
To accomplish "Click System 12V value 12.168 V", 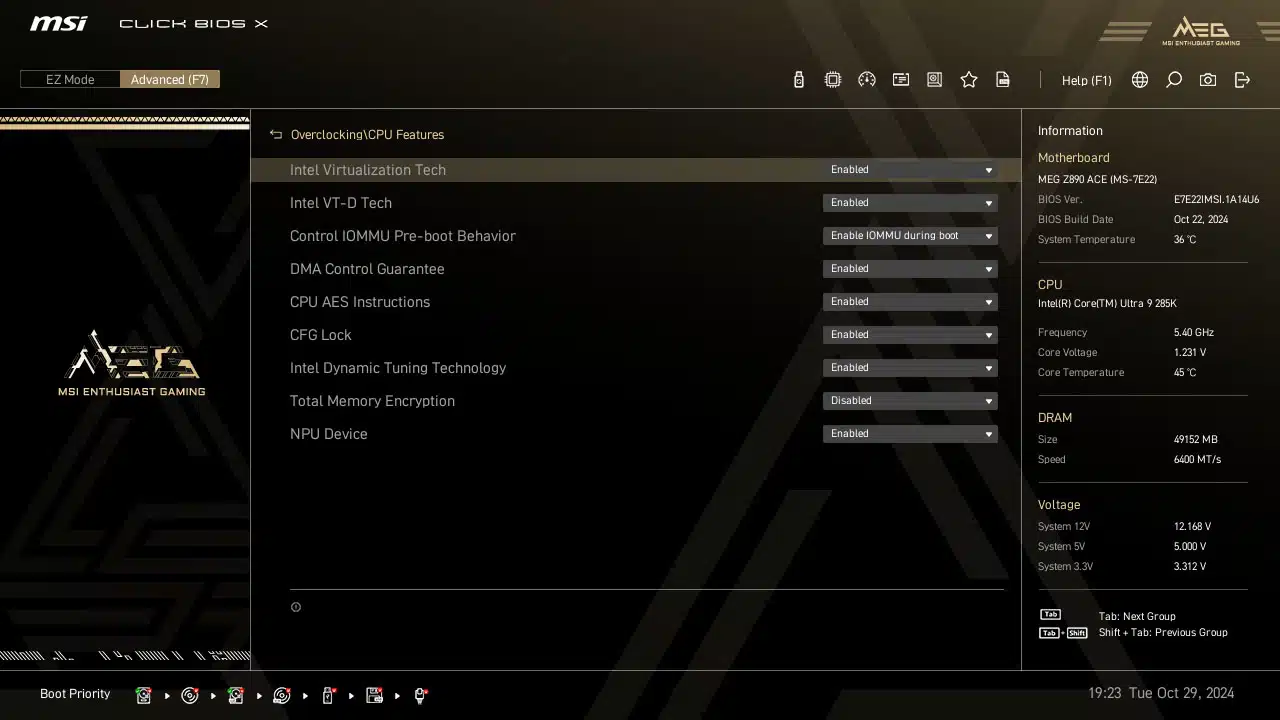I will (x=1192, y=527).
